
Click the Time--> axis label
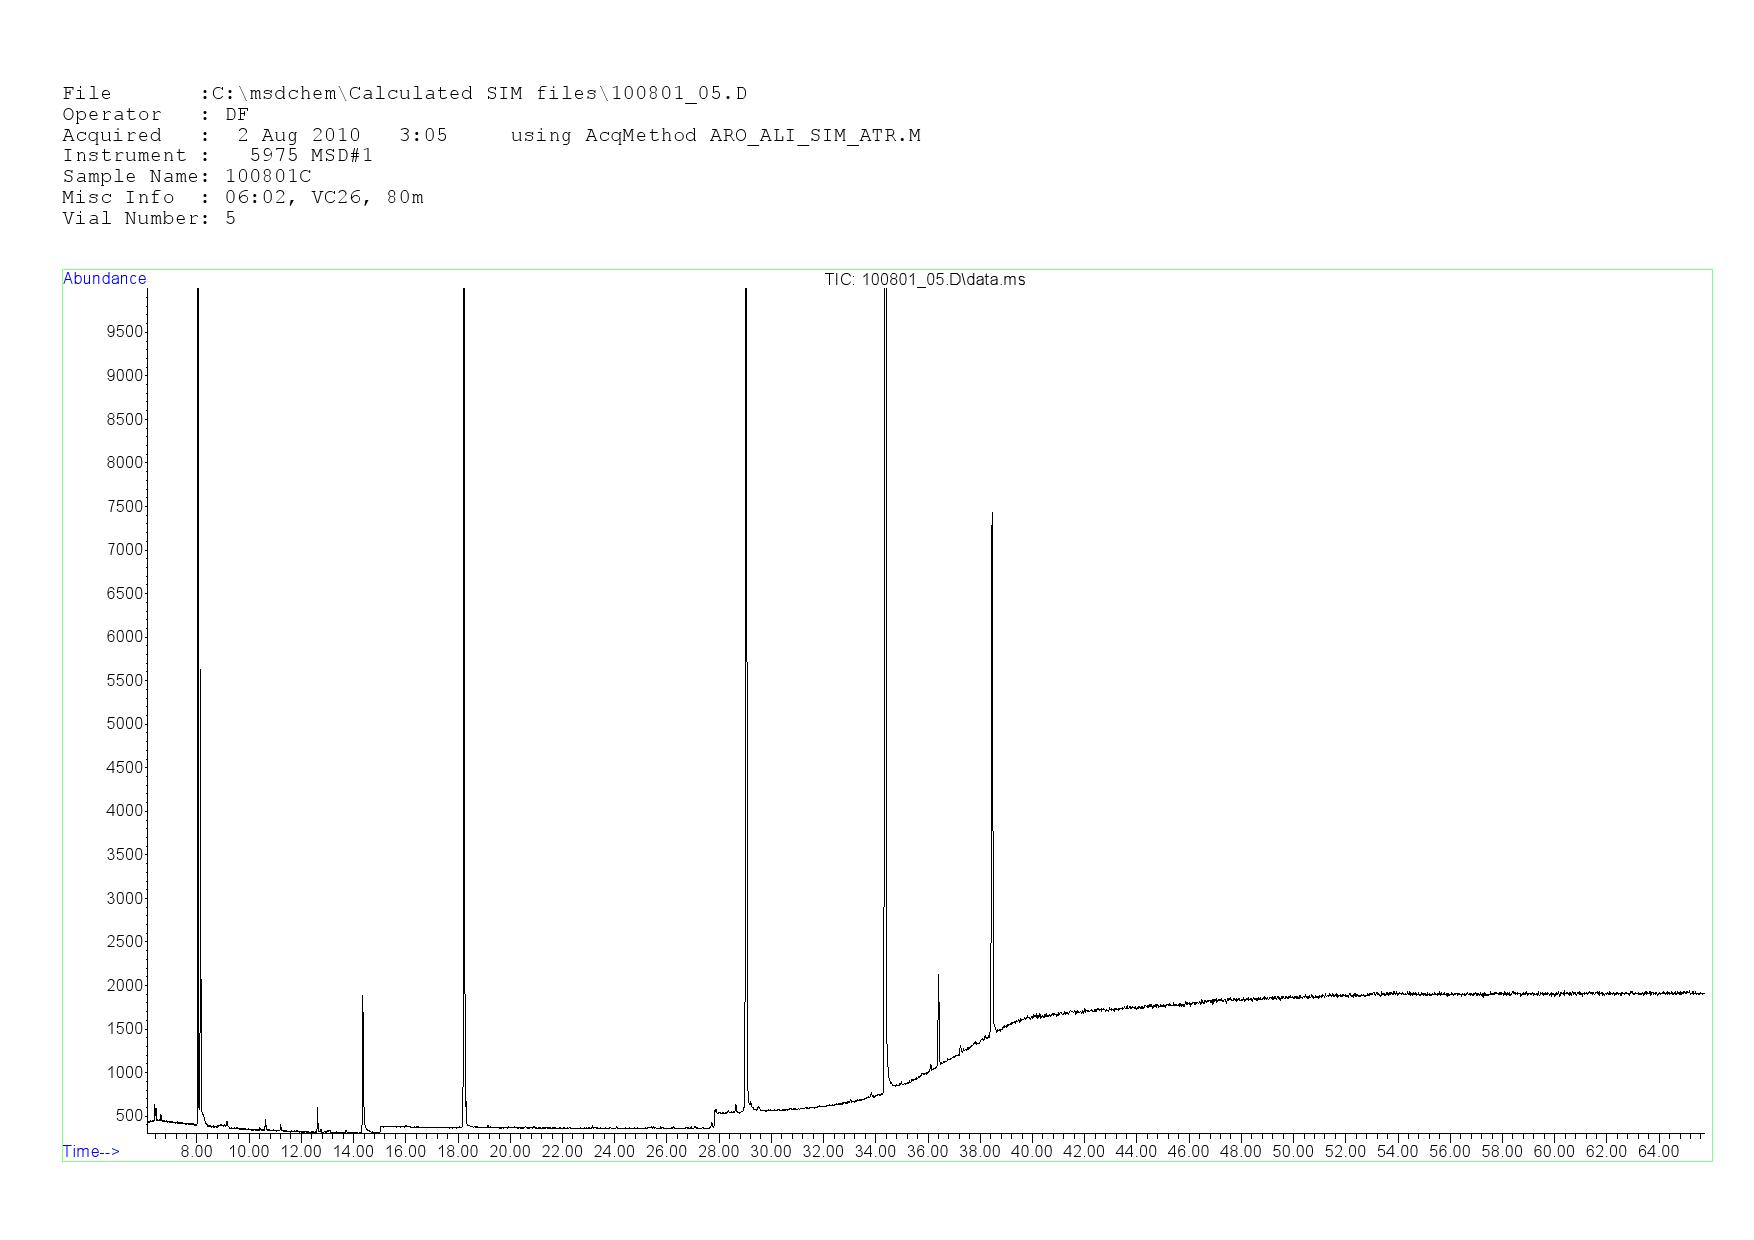point(91,1151)
